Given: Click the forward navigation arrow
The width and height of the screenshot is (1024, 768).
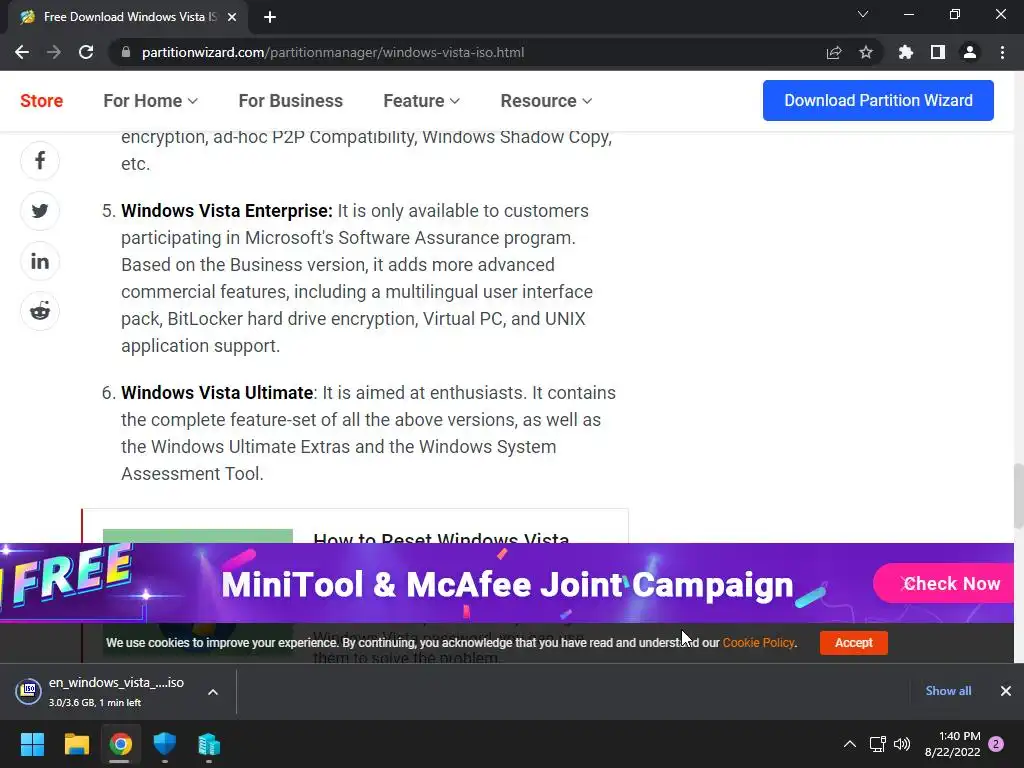Looking at the screenshot, I should coord(54,52).
